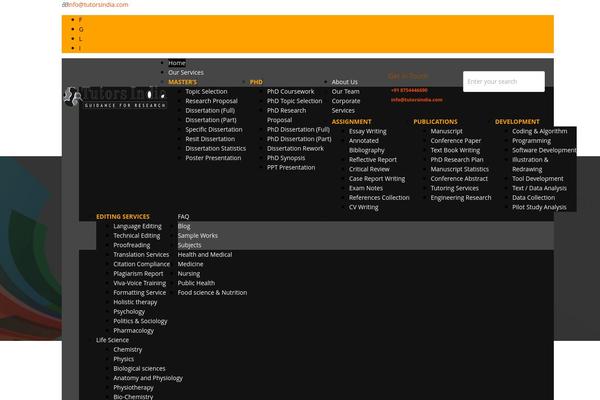The width and height of the screenshot is (600, 400).
Task: Go to Dissertation (Full) page
Action: pos(210,111)
